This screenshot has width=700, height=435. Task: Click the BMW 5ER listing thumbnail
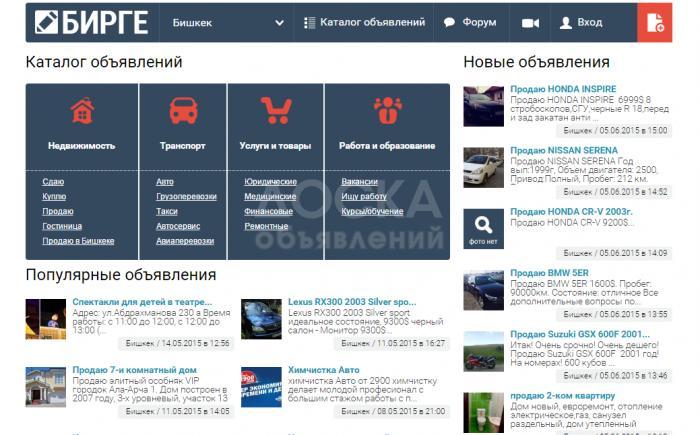tap(483, 289)
